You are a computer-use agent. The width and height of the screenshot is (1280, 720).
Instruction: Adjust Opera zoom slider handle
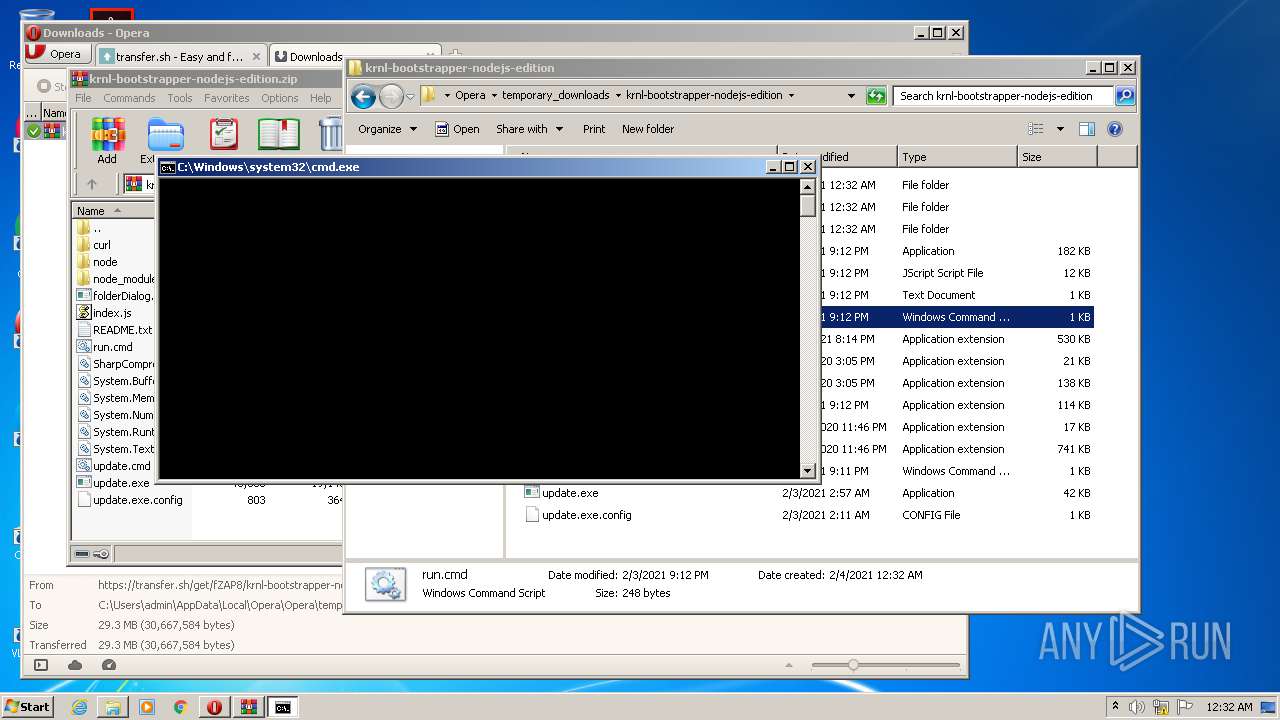tap(853, 665)
